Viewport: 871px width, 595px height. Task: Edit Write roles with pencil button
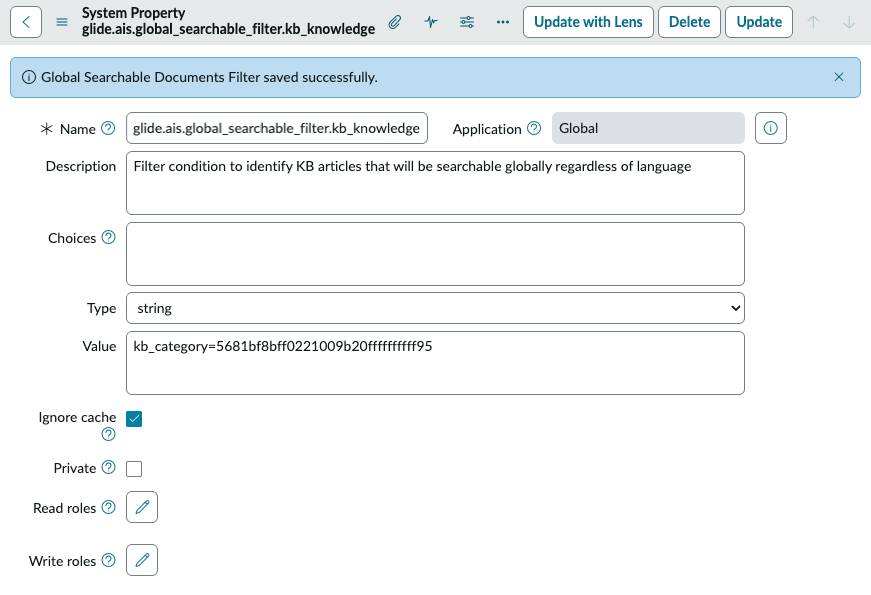pos(142,560)
